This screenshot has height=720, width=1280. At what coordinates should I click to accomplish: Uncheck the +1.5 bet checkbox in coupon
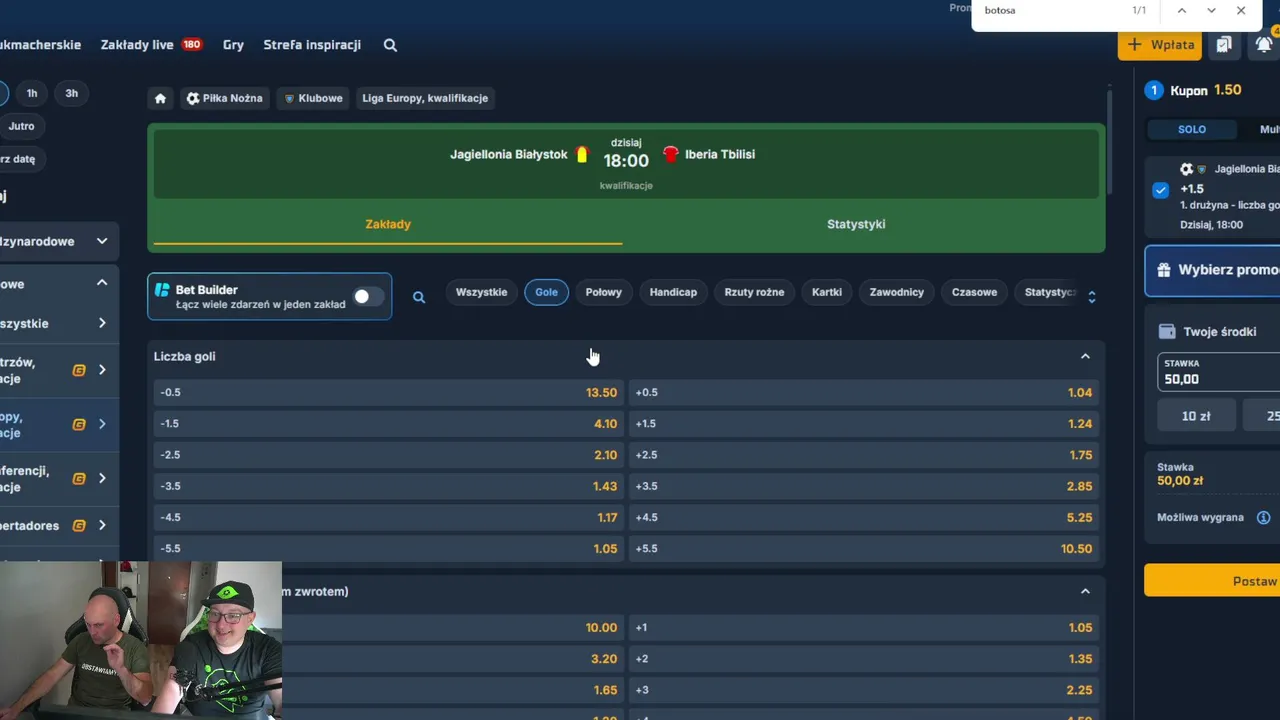pos(1160,190)
